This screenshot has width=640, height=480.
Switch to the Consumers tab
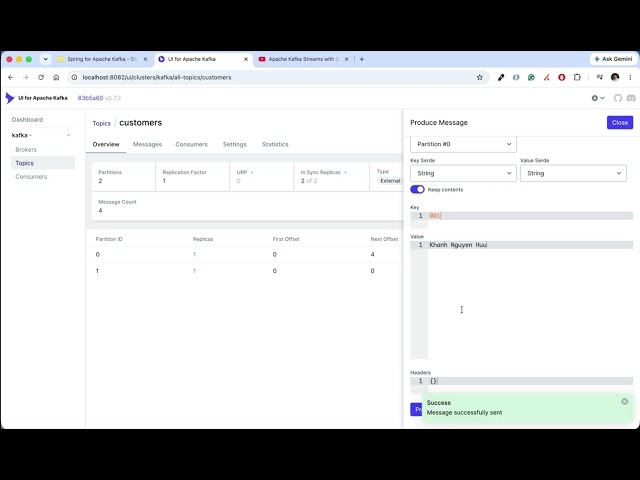pyautogui.click(x=191, y=144)
